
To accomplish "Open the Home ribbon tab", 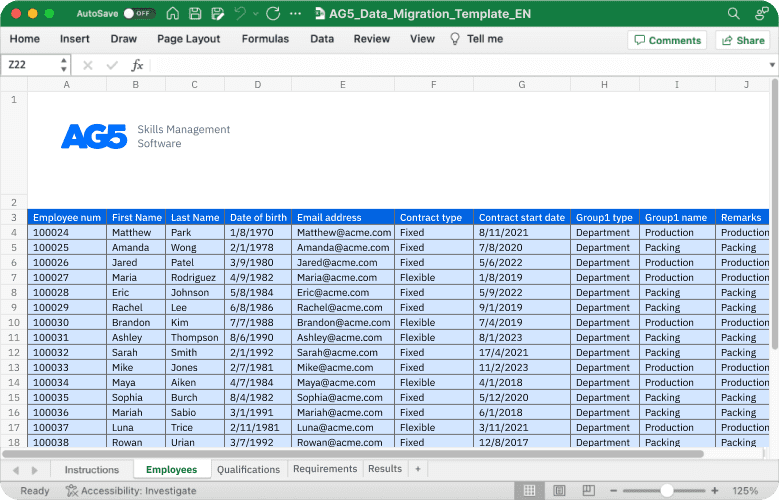I will coord(24,39).
